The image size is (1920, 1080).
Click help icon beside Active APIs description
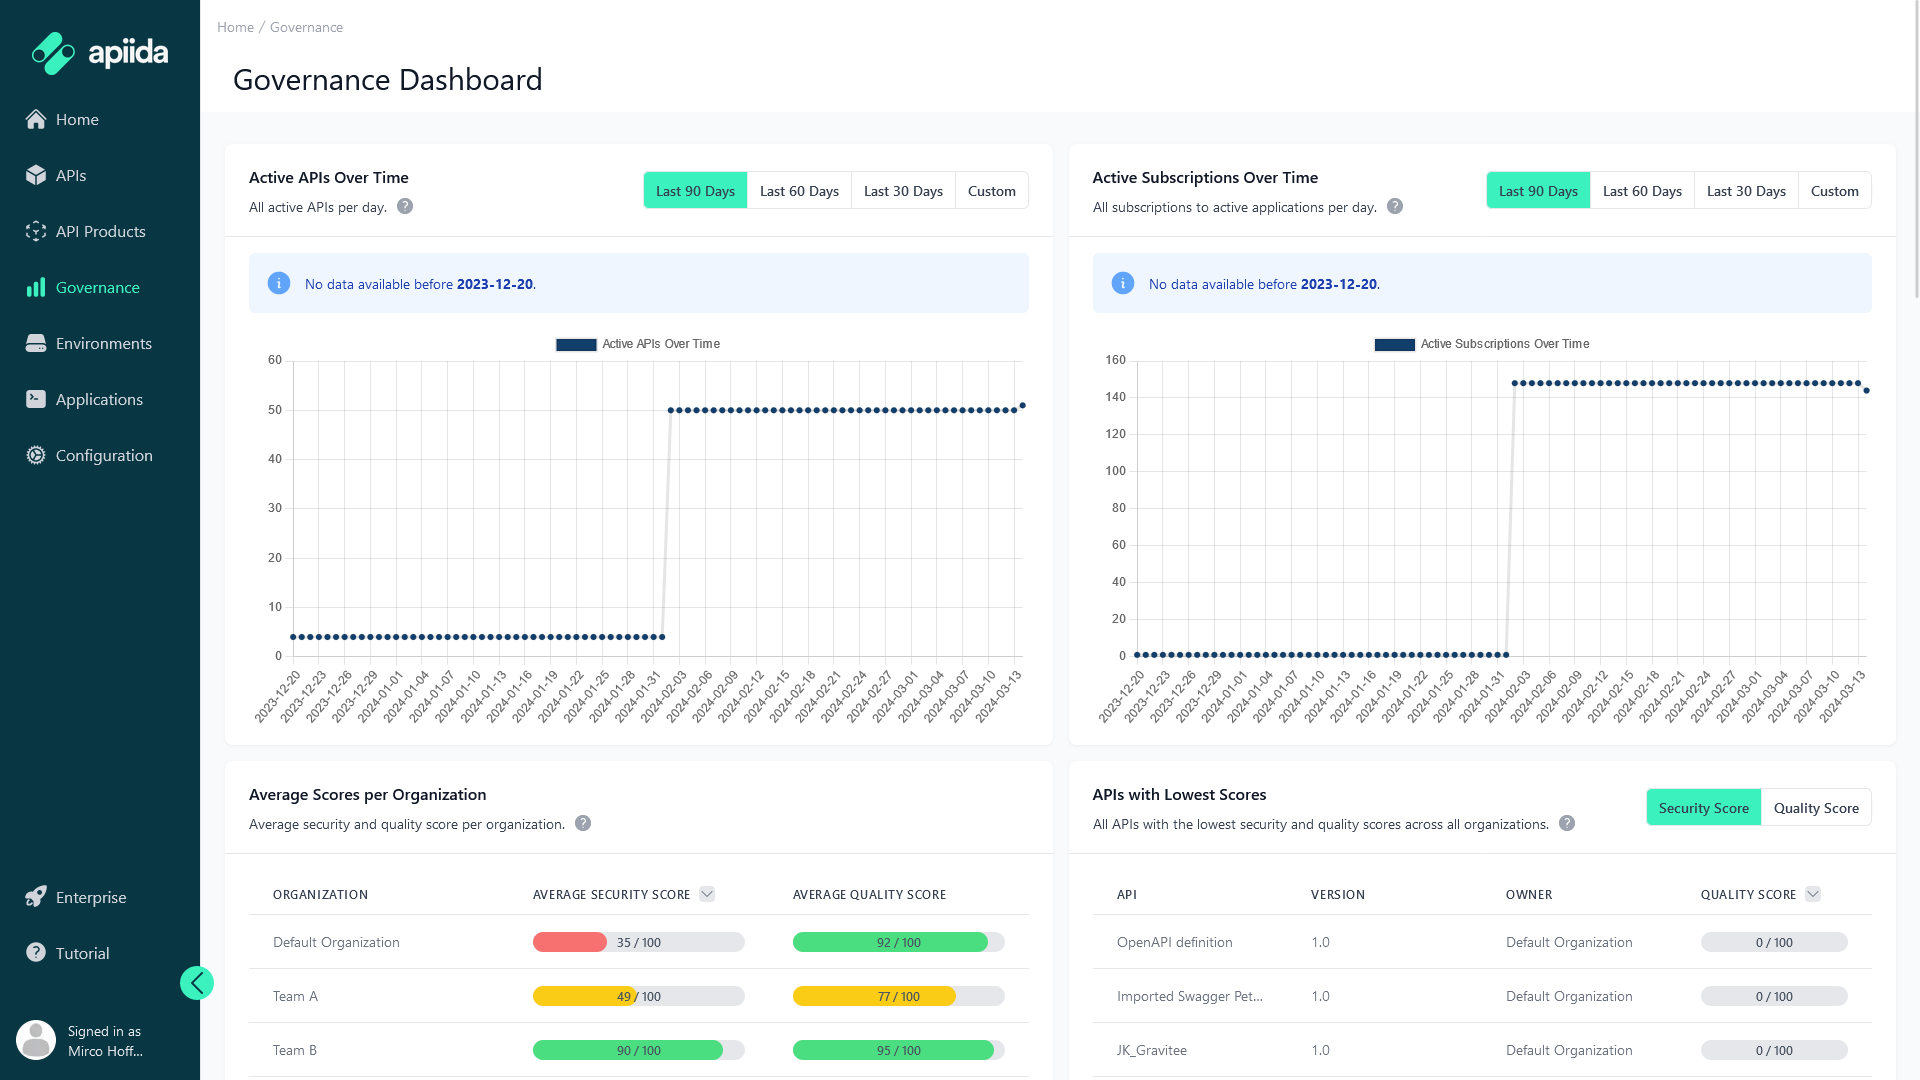point(405,206)
